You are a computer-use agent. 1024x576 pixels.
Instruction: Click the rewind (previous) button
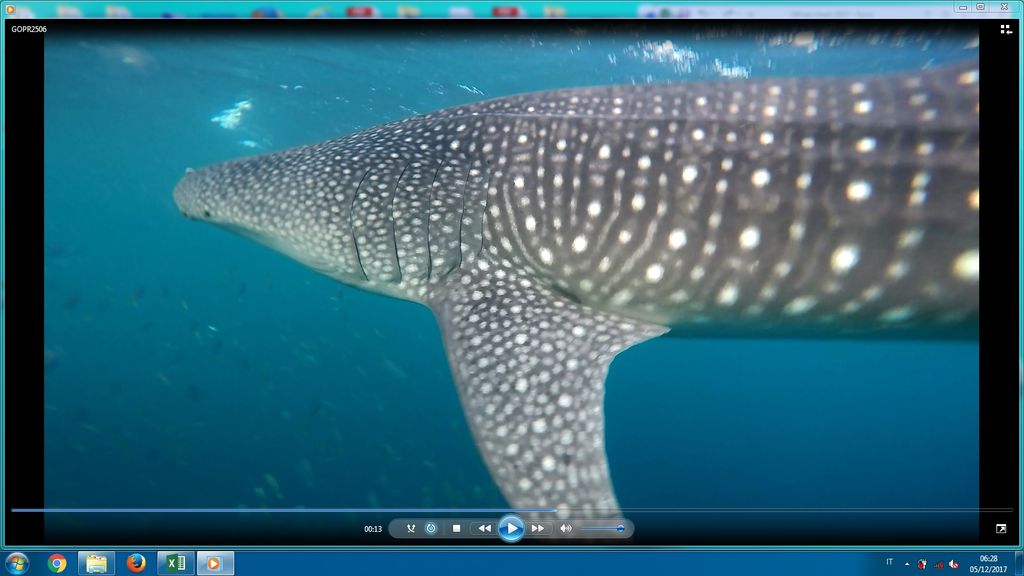(484, 528)
